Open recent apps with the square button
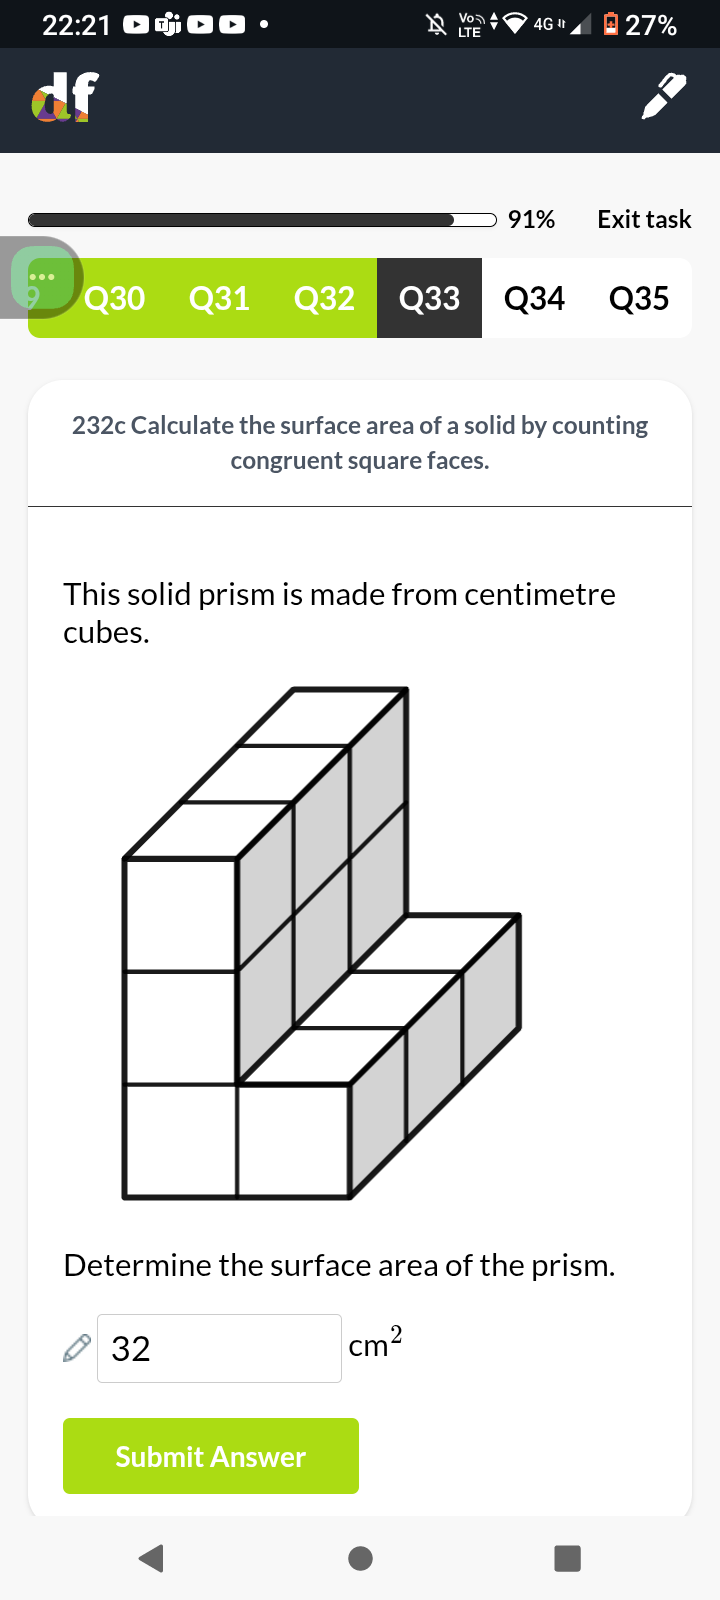Screen dimensions: 720x1600 pos(567,1557)
